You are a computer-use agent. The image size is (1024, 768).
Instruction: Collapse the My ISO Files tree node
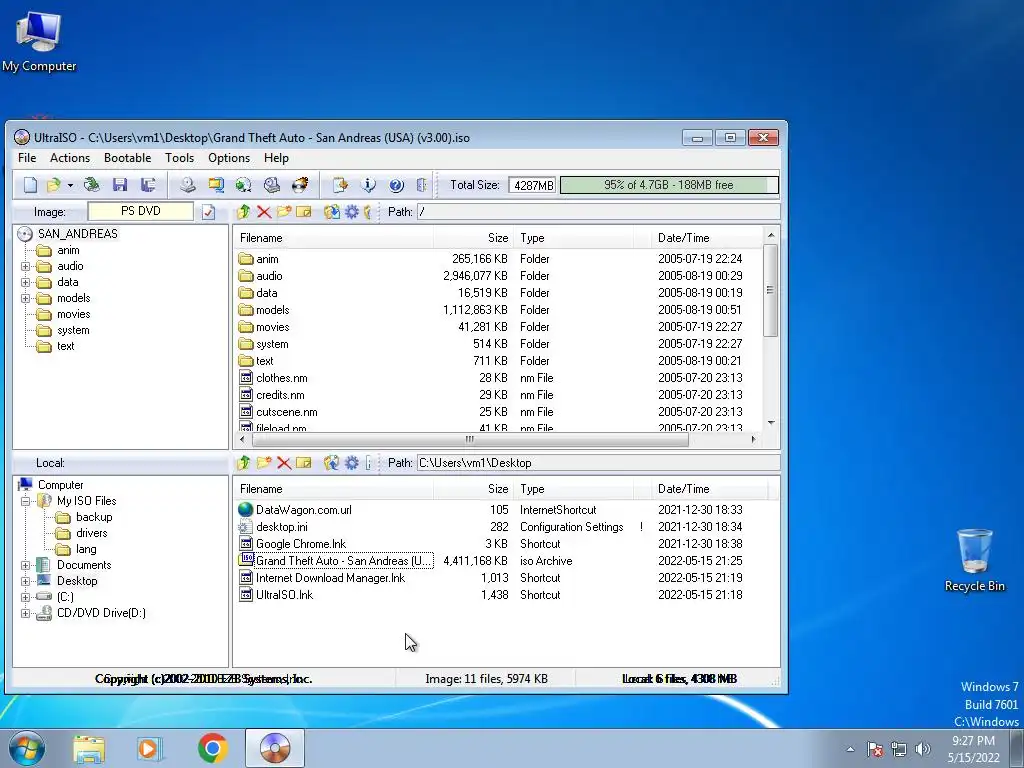(x=25, y=501)
